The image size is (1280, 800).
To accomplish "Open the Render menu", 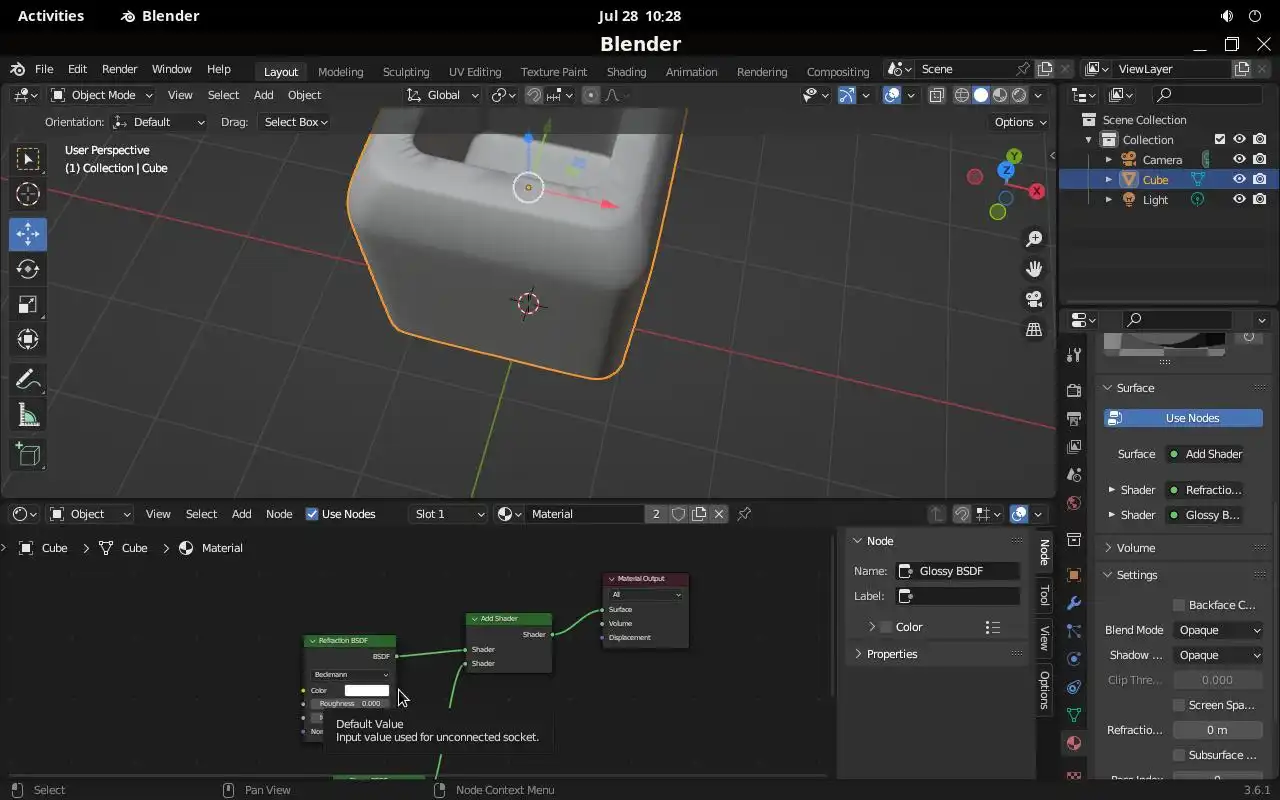I will click(119, 69).
